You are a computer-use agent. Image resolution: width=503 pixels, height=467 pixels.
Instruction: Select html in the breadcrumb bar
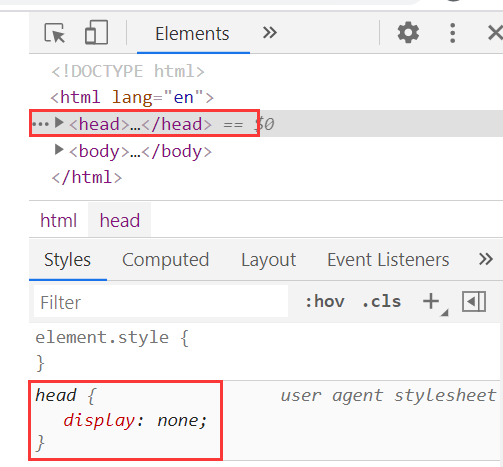click(x=59, y=220)
